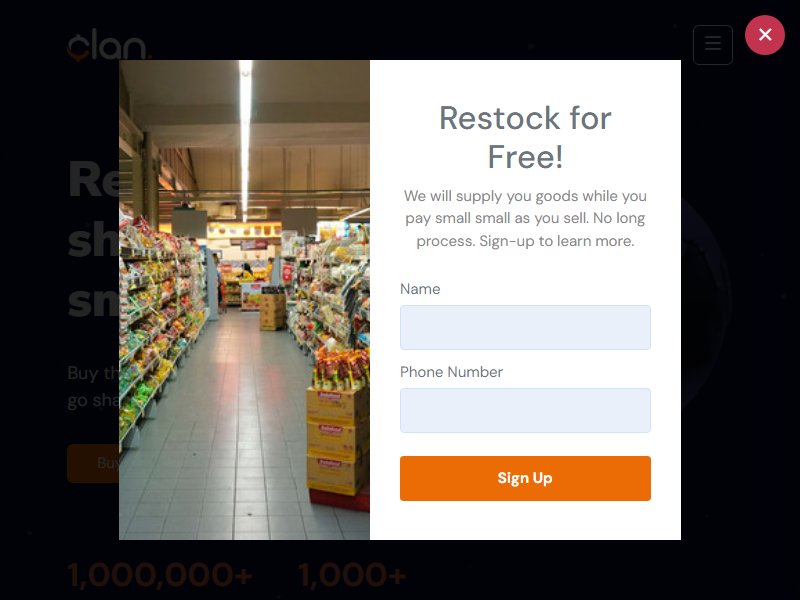Click the dimmed large headline behind popup
The width and height of the screenshot is (800, 600).
click(93, 239)
